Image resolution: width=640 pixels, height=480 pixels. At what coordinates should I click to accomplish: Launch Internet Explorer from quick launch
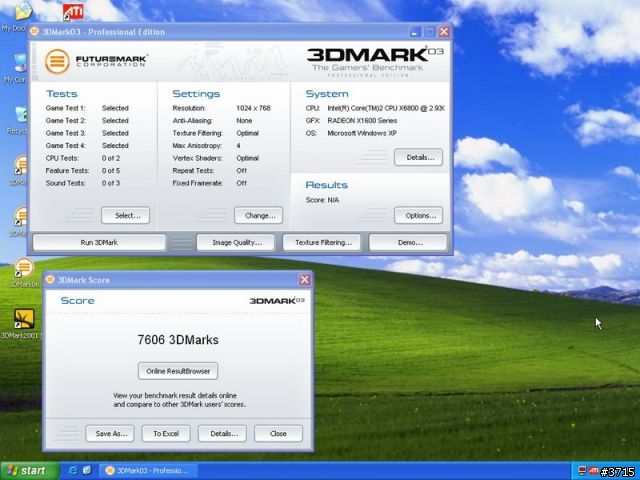(x=73, y=471)
